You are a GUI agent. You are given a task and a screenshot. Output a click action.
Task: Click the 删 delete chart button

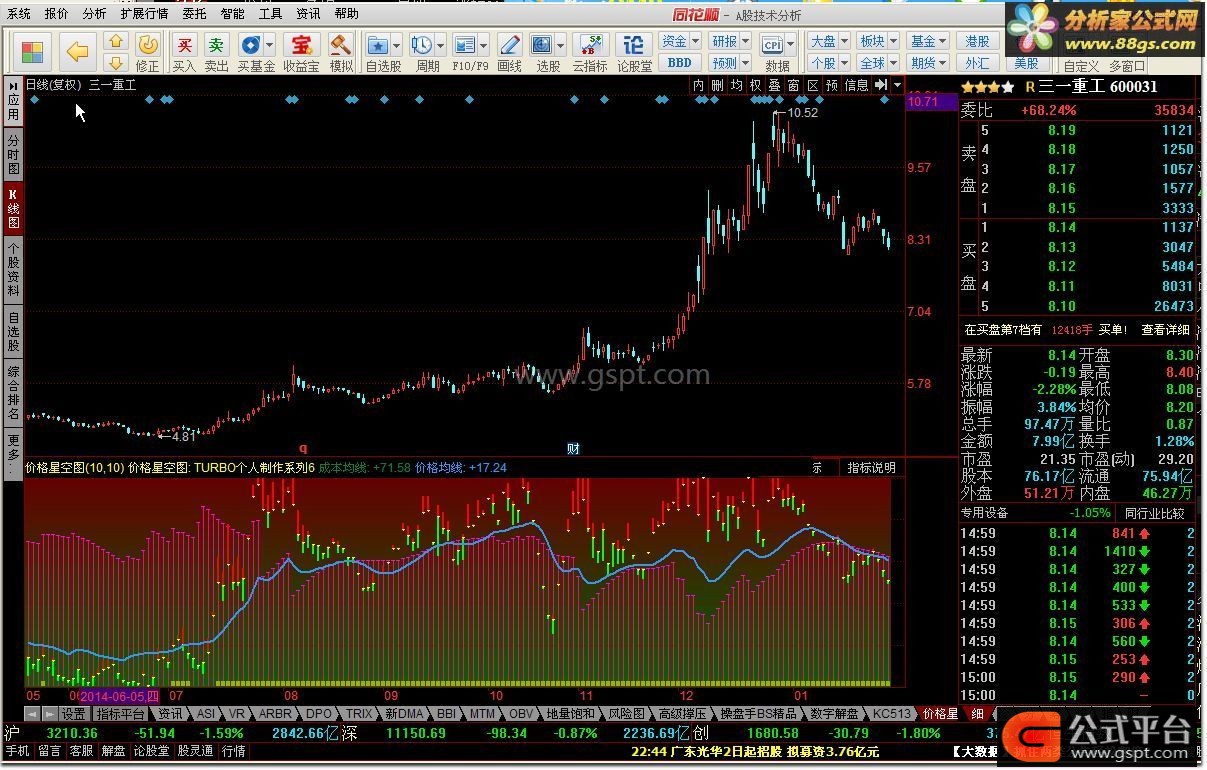pos(718,85)
